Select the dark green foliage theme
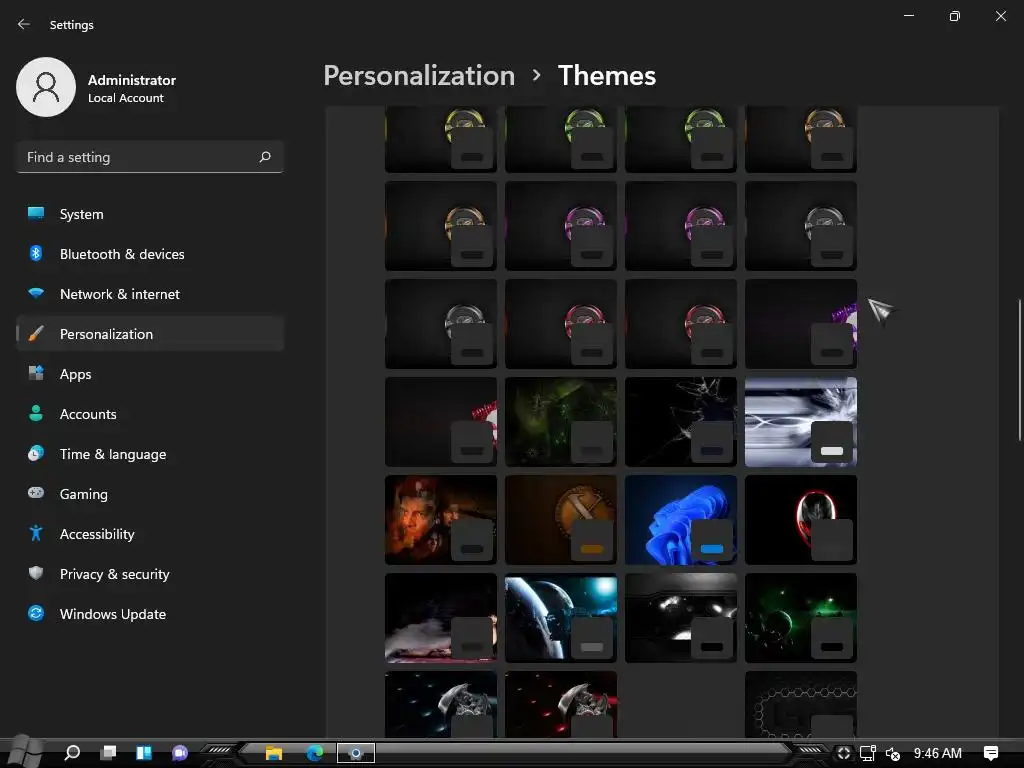 pyautogui.click(x=560, y=422)
